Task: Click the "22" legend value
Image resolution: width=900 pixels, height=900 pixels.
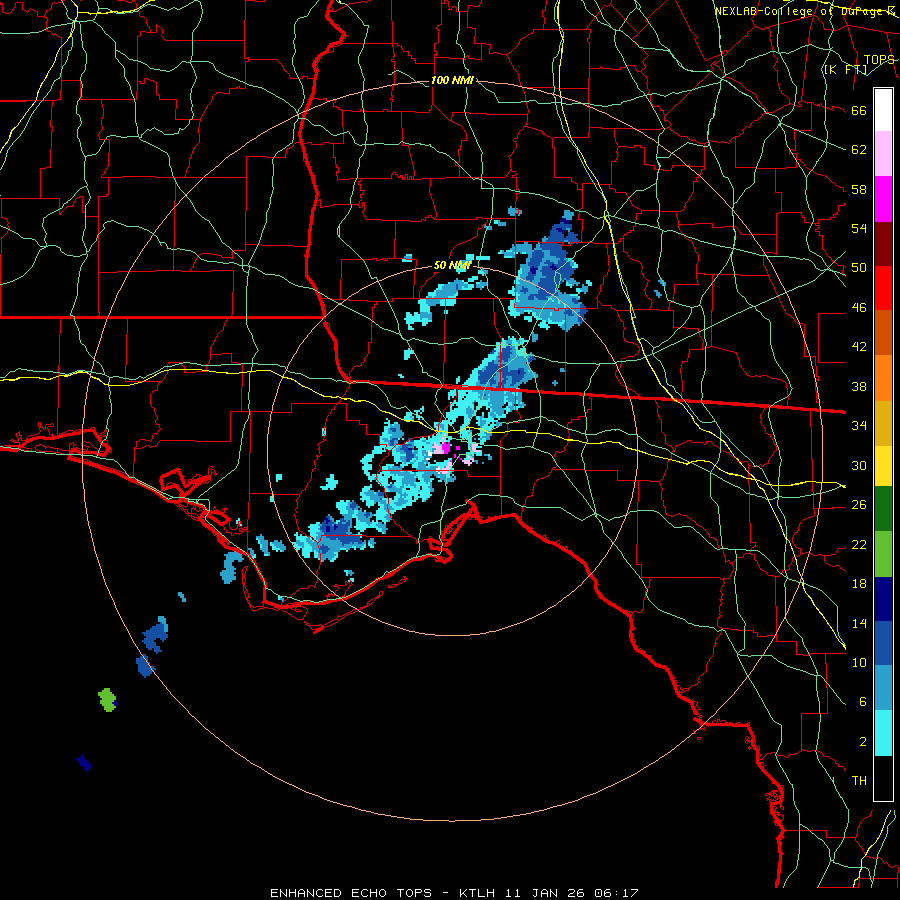Action: pos(859,545)
